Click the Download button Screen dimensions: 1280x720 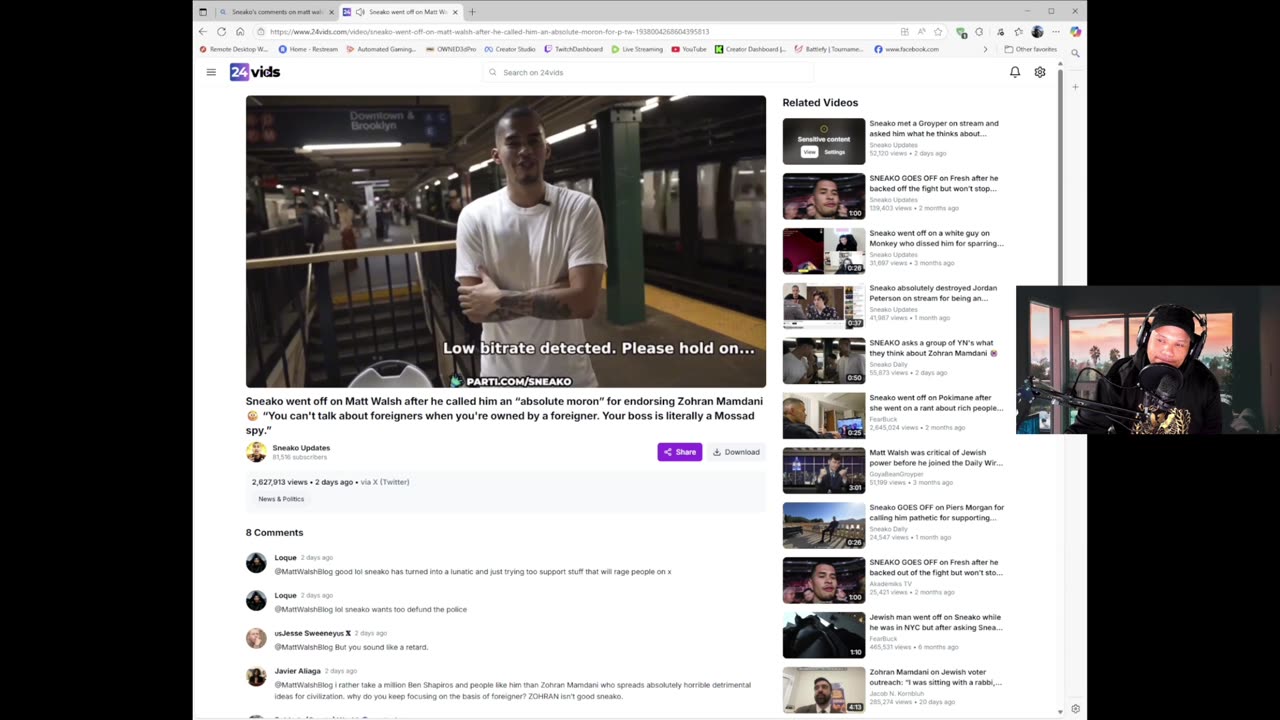tap(736, 452)
